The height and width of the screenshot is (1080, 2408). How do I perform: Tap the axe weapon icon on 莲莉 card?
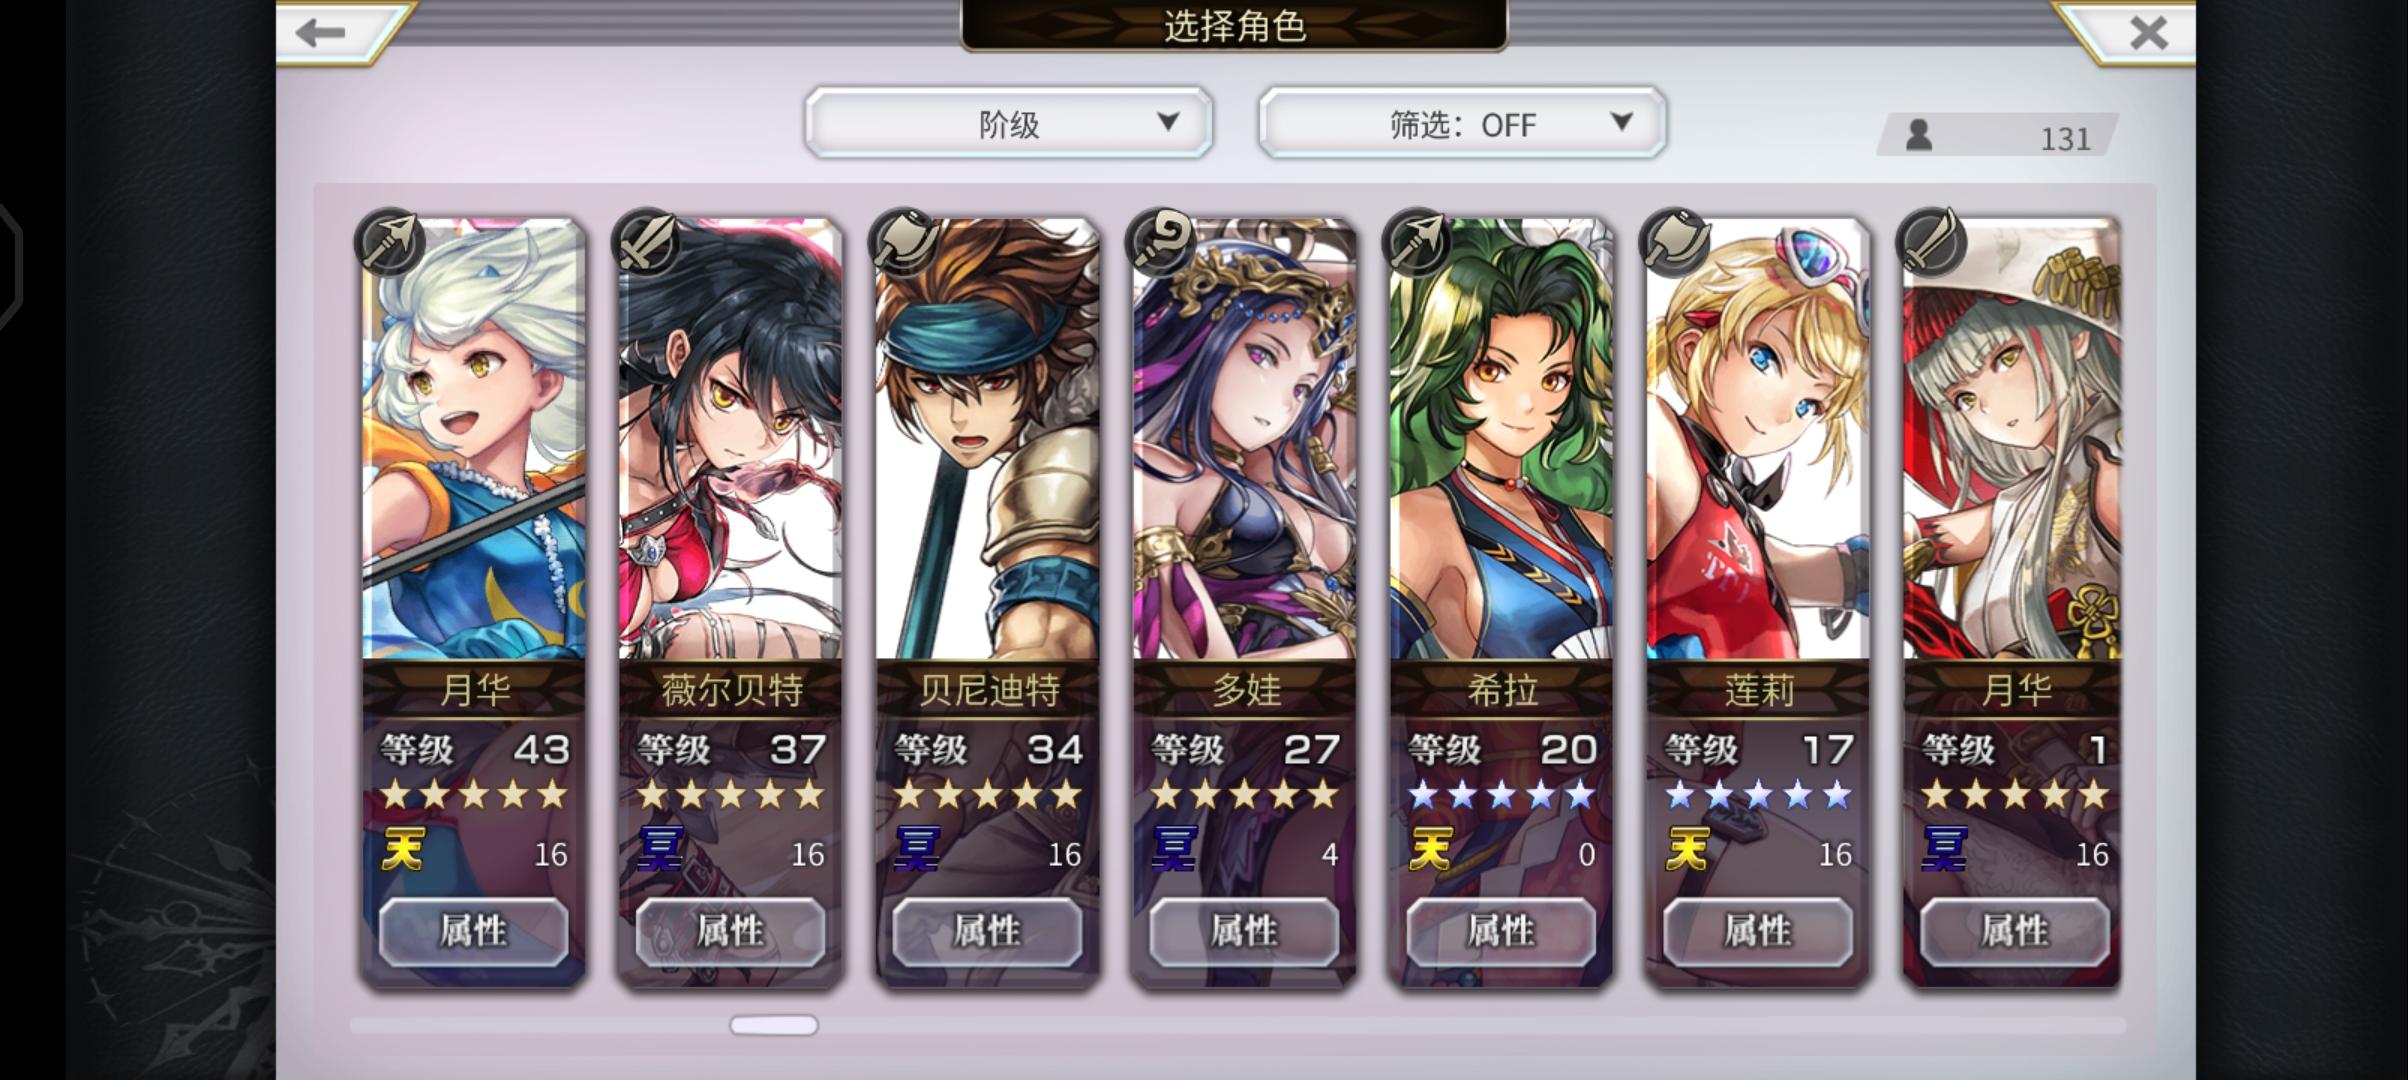1673,242
